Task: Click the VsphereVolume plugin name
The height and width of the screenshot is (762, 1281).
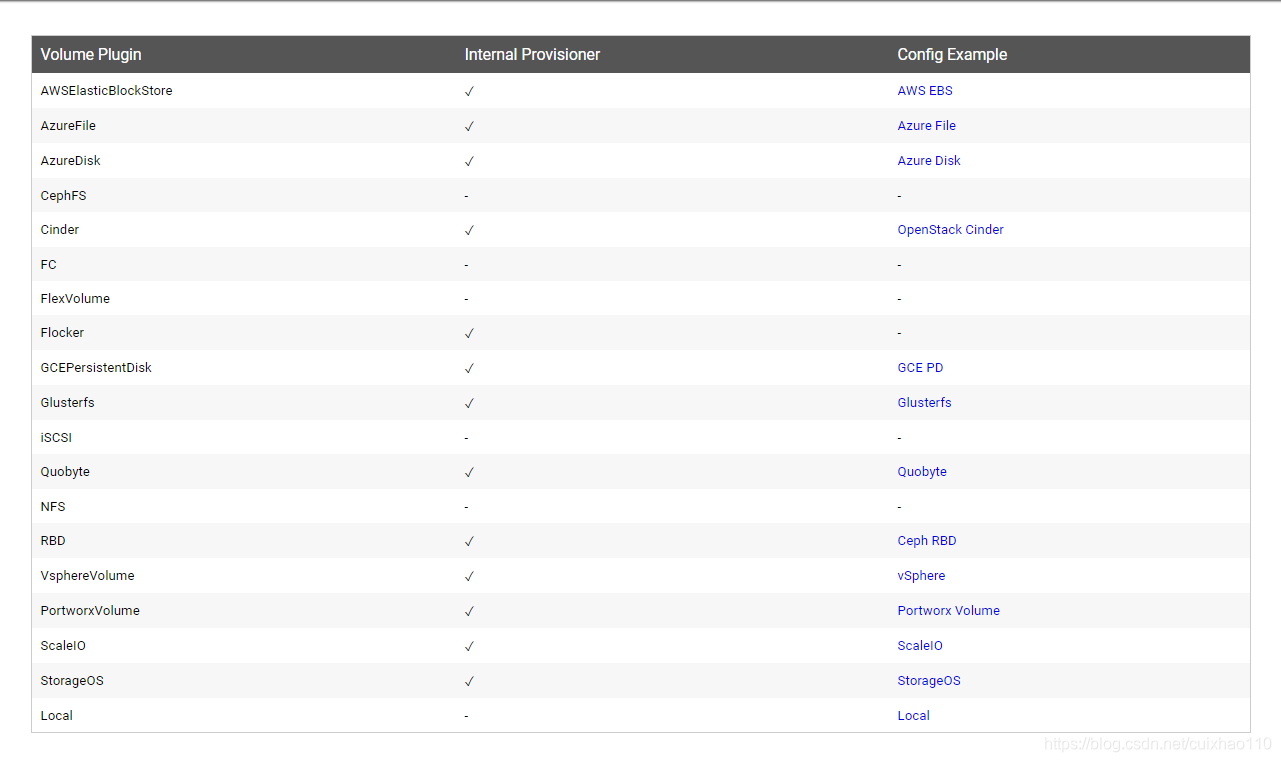Action: point(88,575)
